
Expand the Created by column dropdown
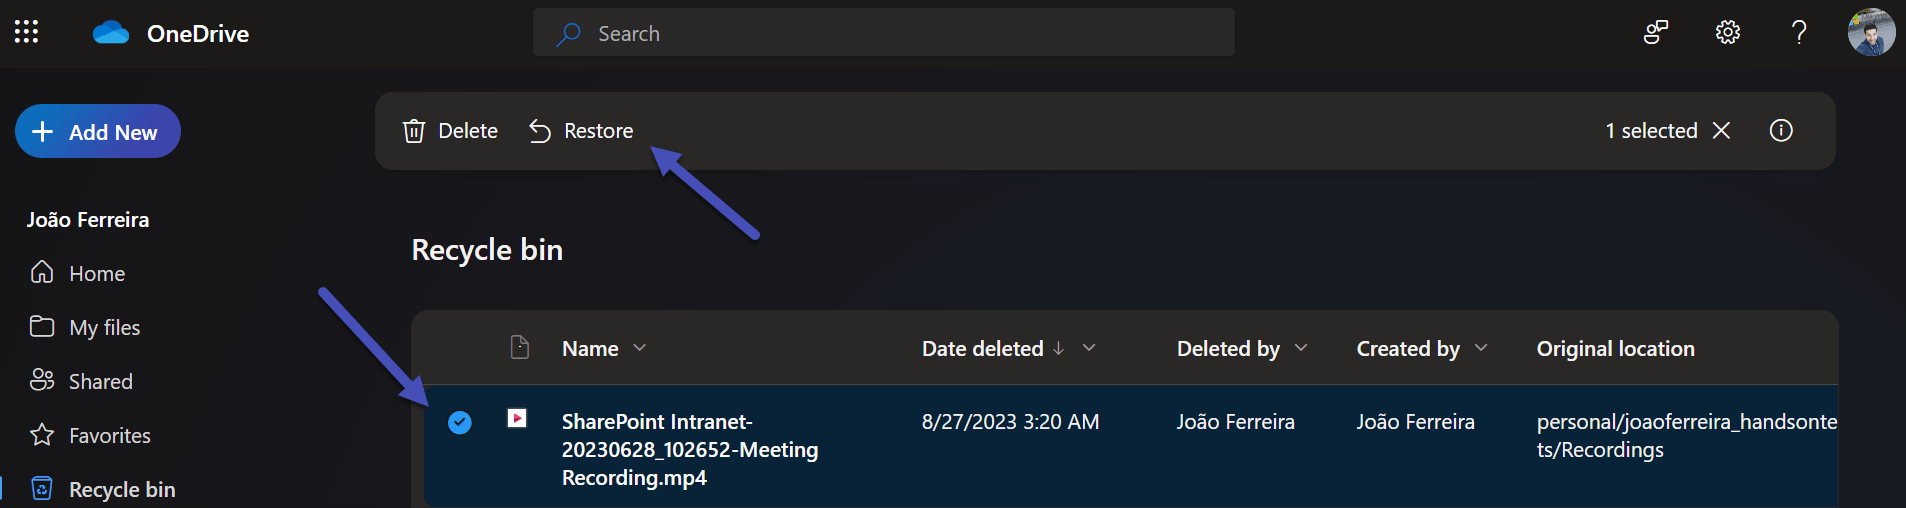[1481, 348]
